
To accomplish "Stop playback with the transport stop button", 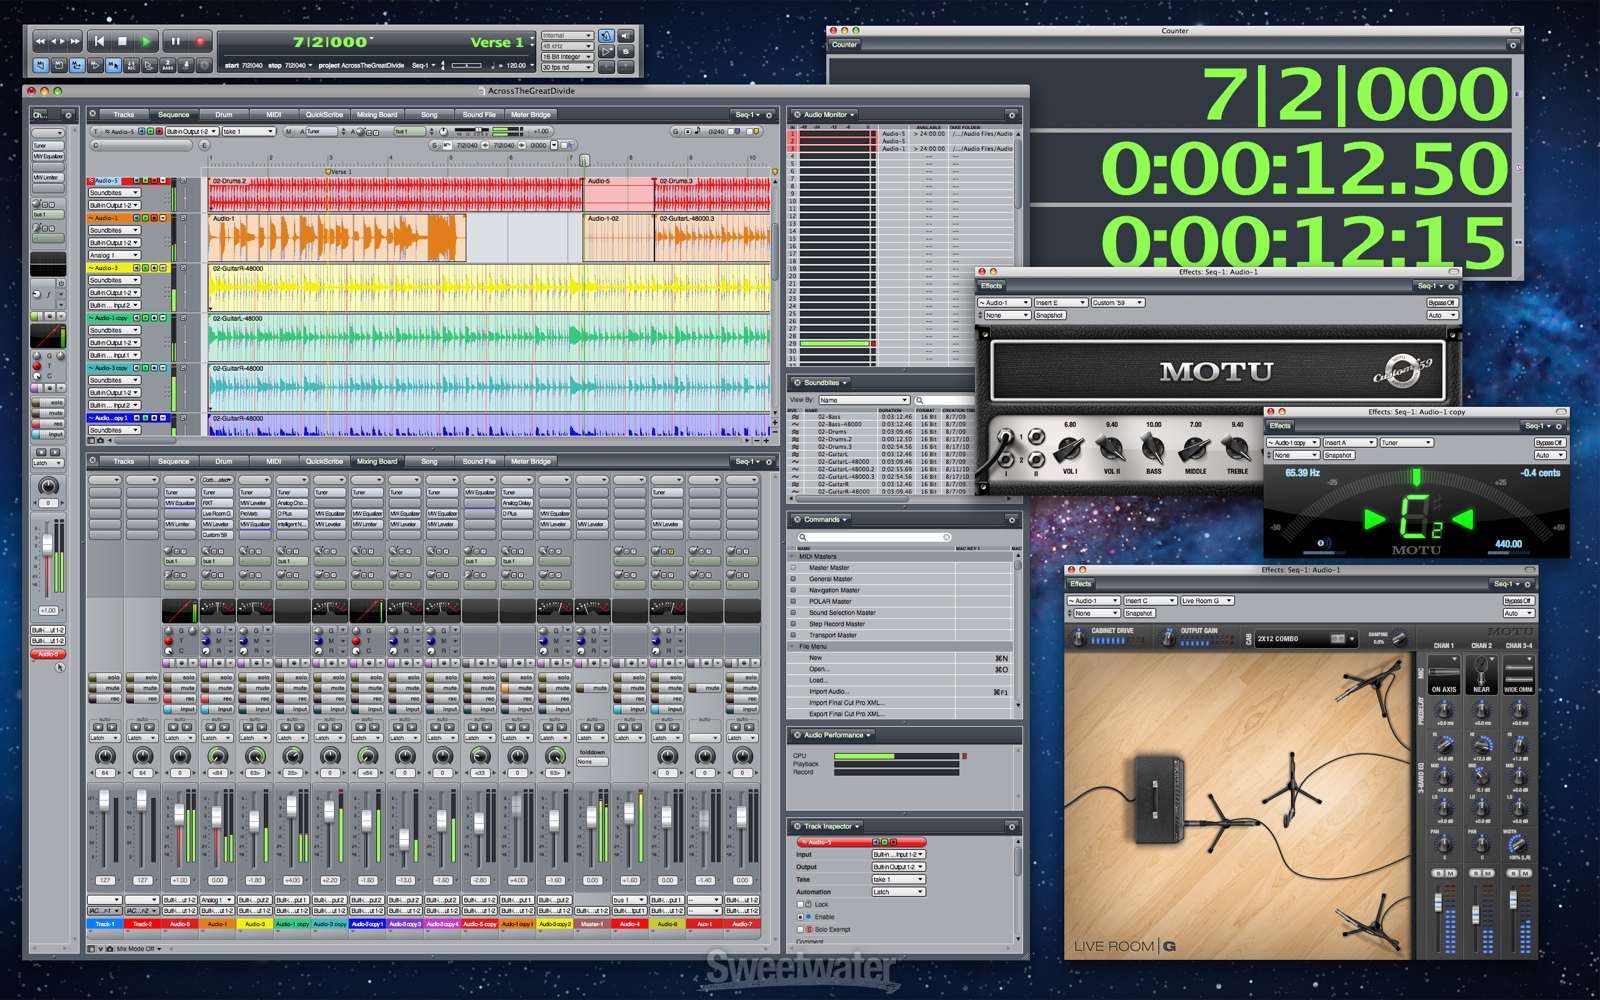I will click(x=122, y=41).
